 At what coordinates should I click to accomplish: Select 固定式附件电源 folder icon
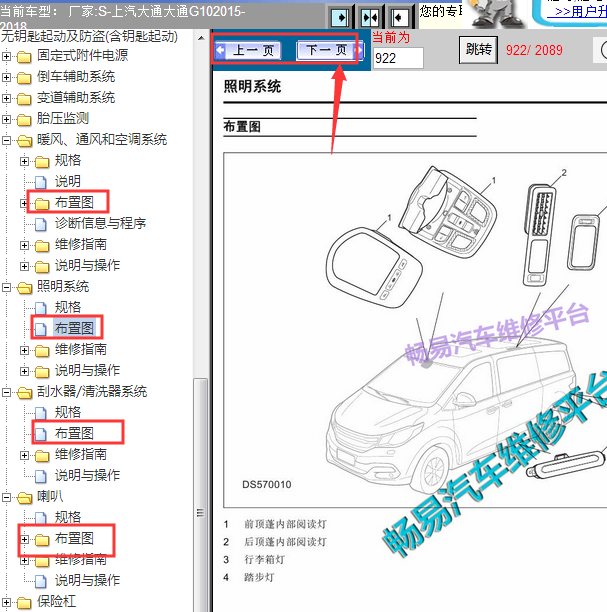[x=24, y=57]
